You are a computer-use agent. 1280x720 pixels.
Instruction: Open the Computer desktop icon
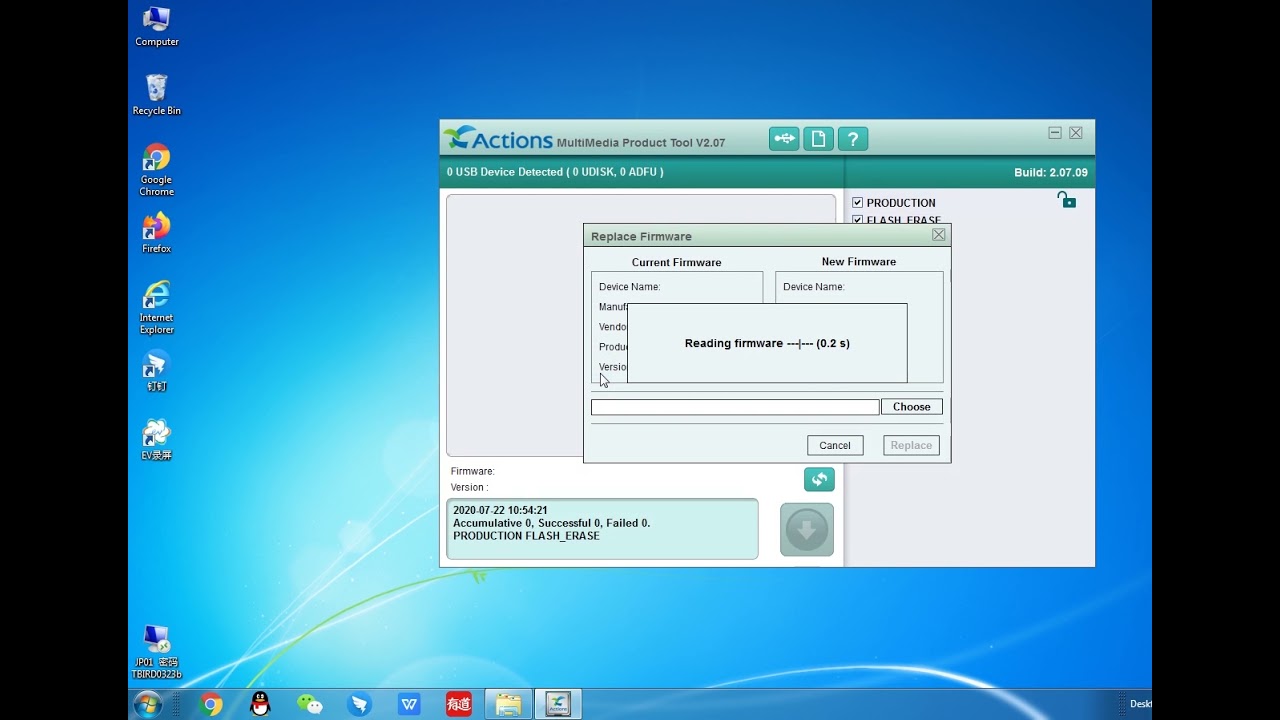[157, 26]
